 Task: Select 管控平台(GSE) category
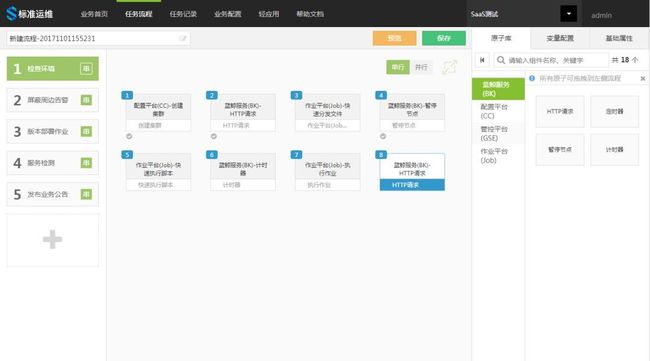click(498, 133)
